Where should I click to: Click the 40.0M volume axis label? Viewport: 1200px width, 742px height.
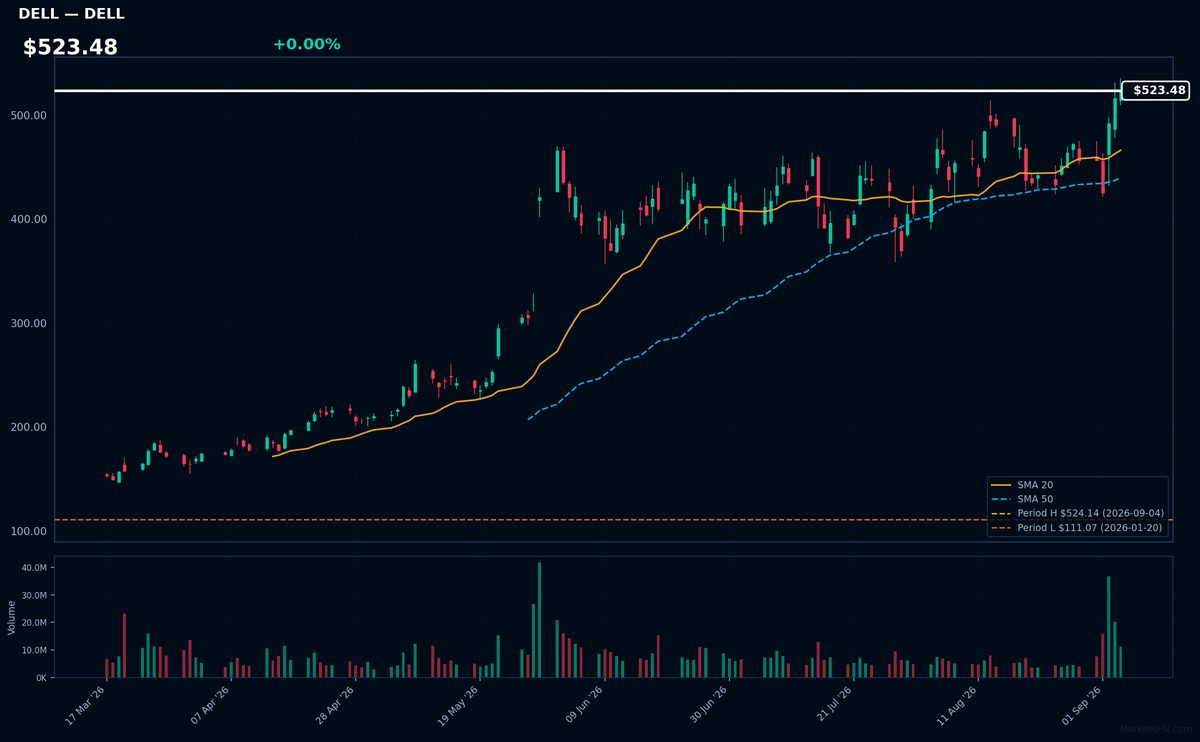(x=34, y=568)
